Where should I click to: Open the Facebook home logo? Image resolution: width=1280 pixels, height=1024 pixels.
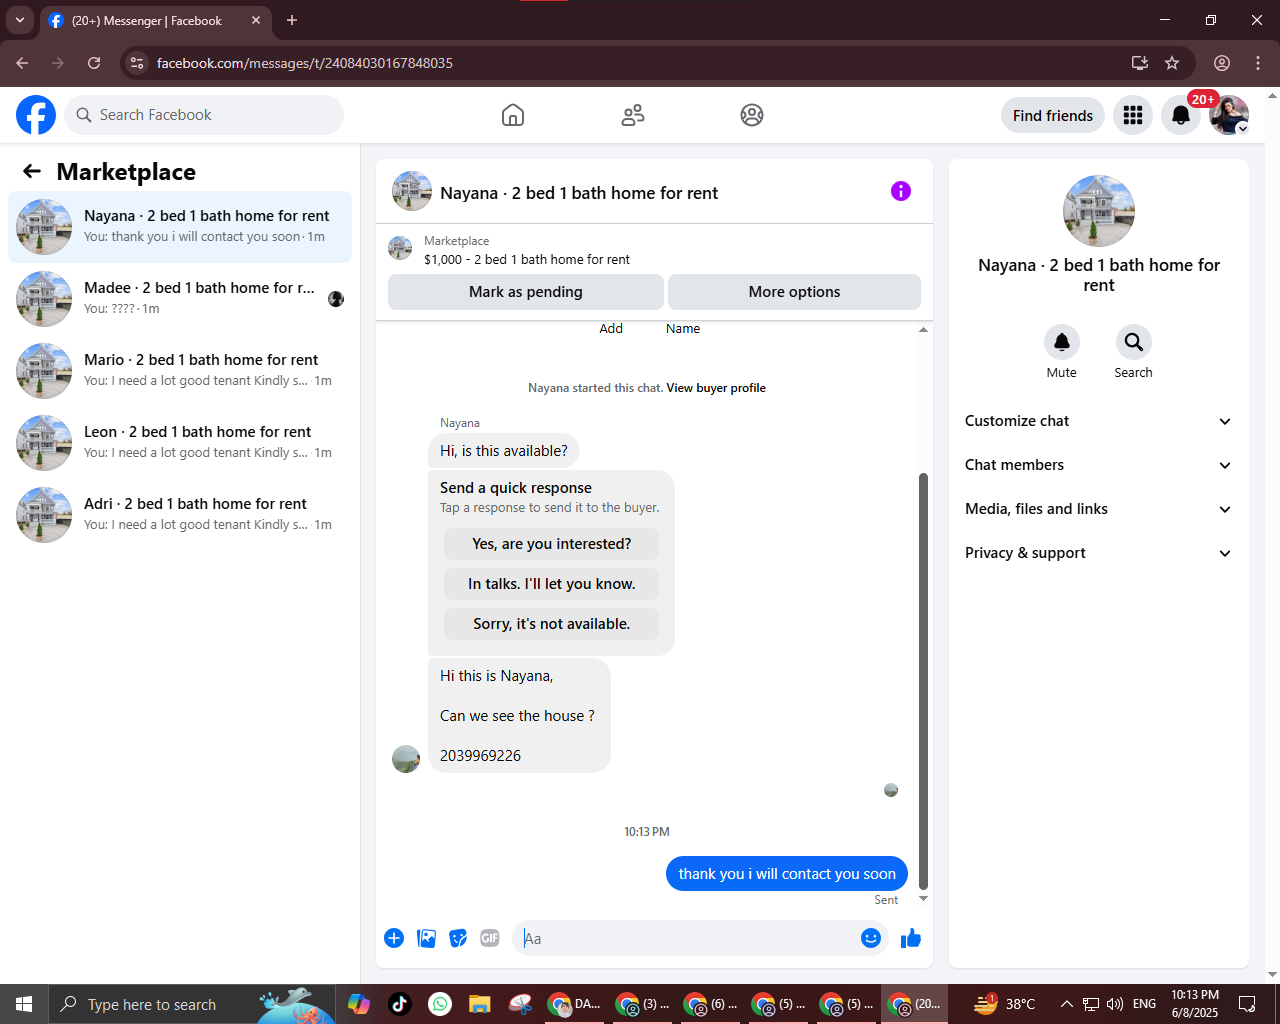click(x=36, y=115)
